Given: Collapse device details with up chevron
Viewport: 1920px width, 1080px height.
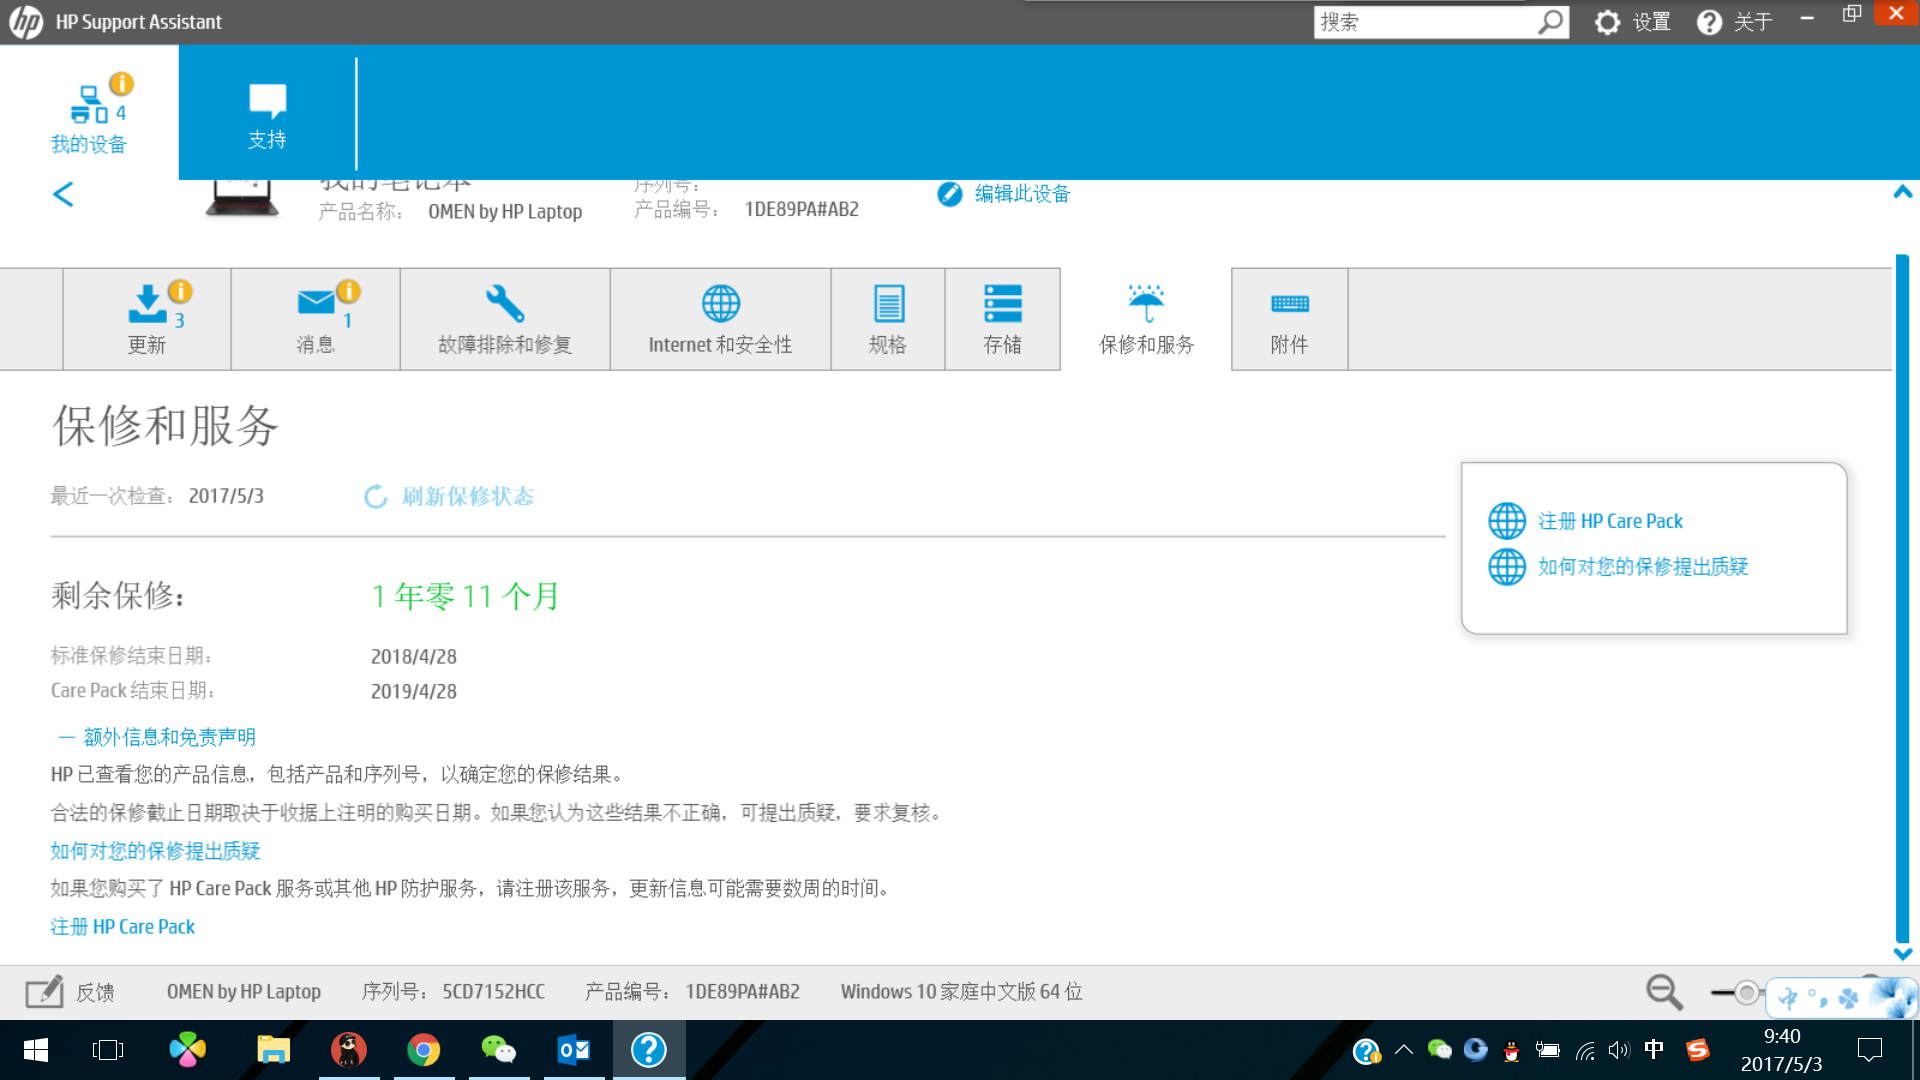Looking at the screenshot, I should point(1903,192).
